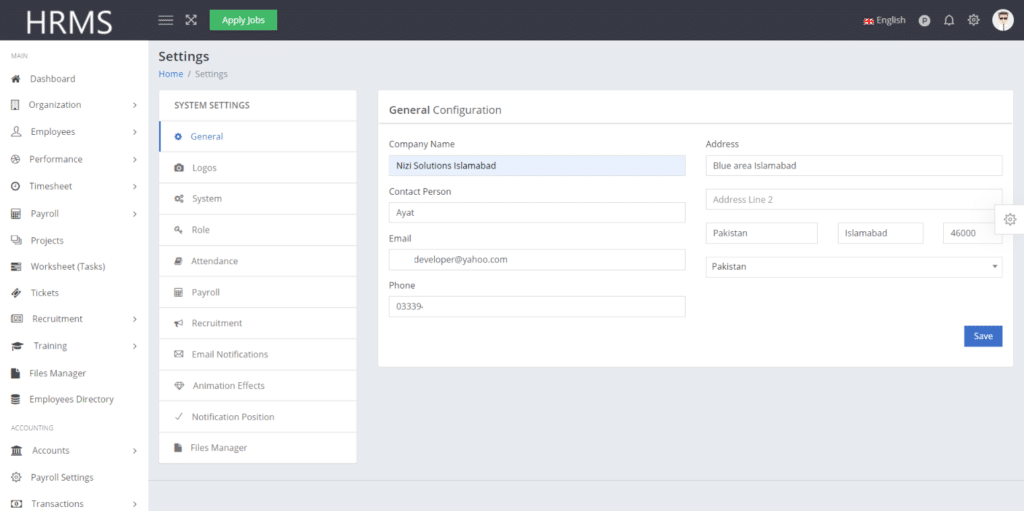The image size is (1024, 511).
Task: Expand the Organization submenu chevron
Action: [135, 105]
